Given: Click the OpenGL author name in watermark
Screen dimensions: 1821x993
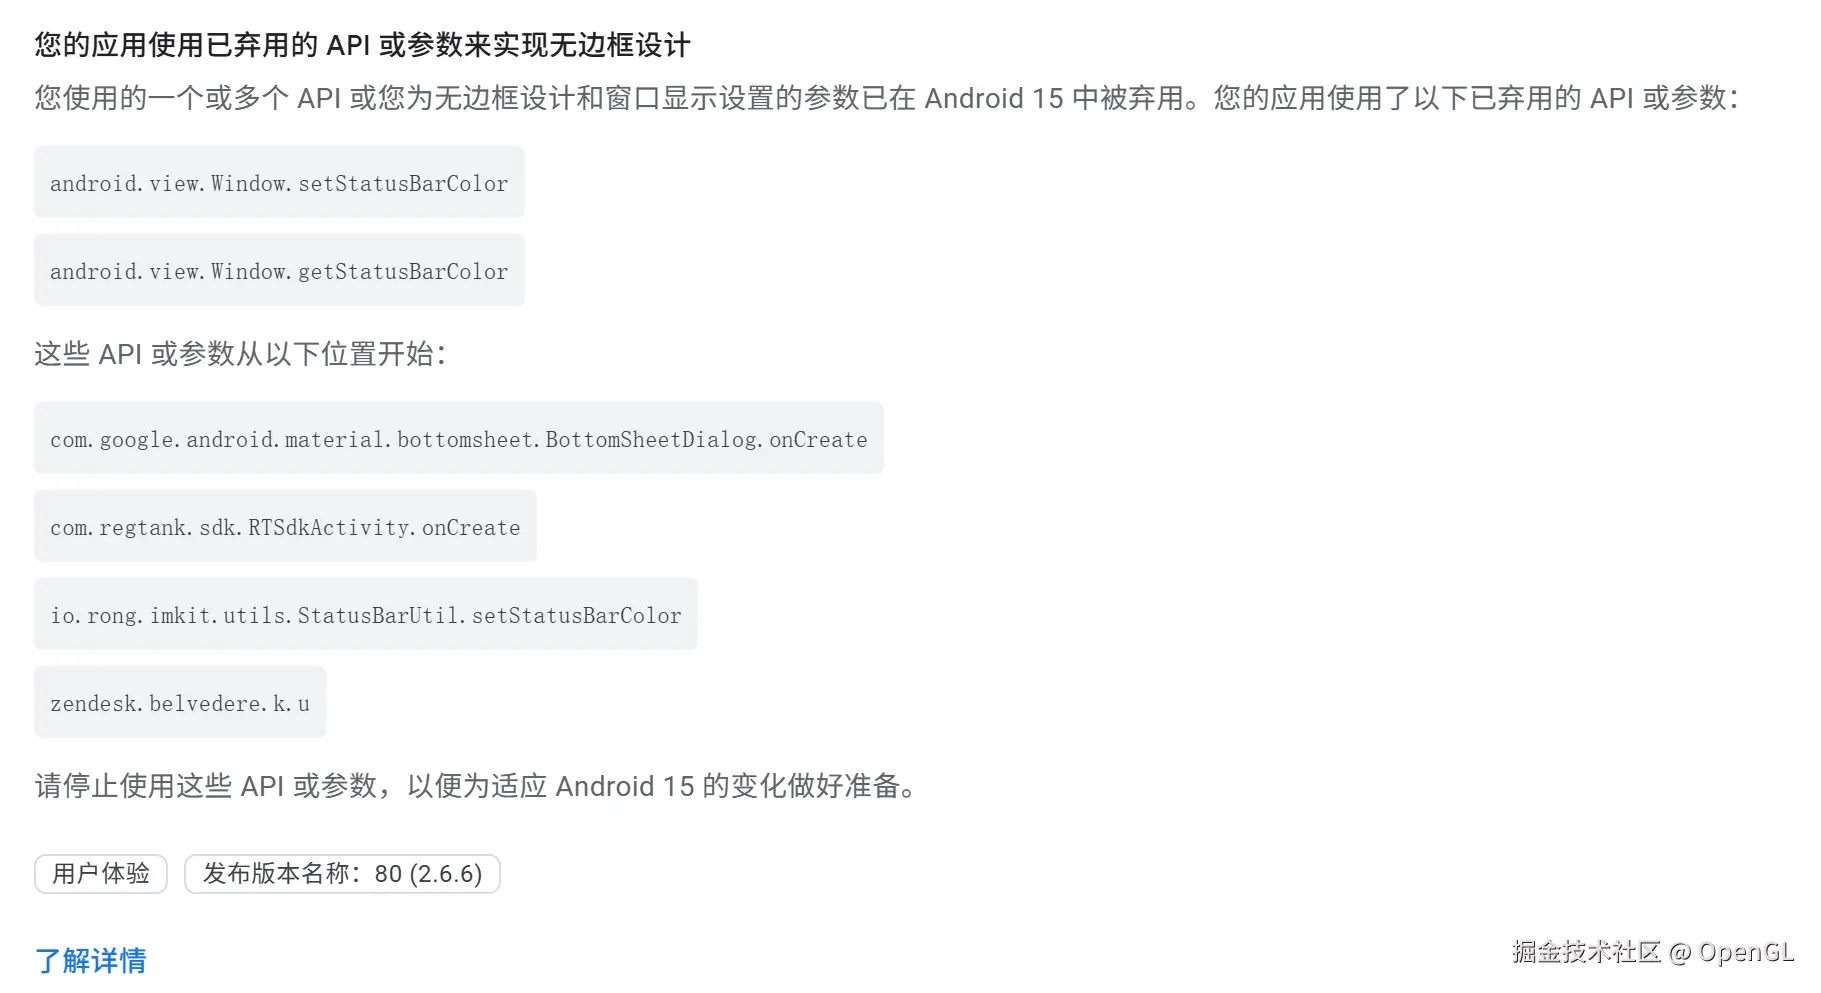Looking at the screenshot, I should (x=1746, y=952).
